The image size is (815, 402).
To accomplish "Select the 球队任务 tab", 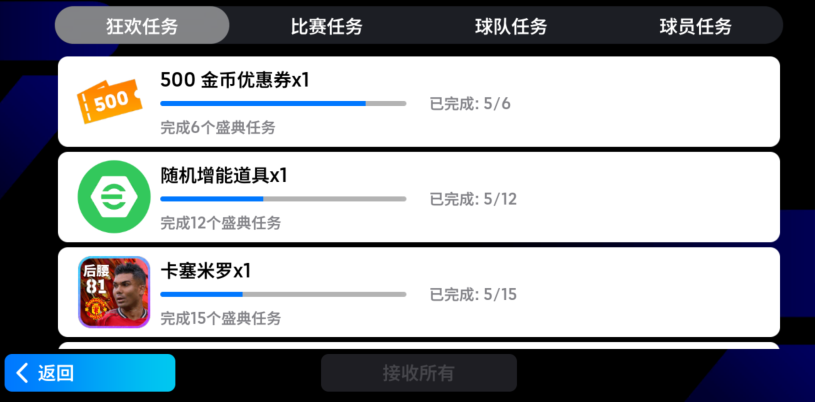I will (511, 26).
